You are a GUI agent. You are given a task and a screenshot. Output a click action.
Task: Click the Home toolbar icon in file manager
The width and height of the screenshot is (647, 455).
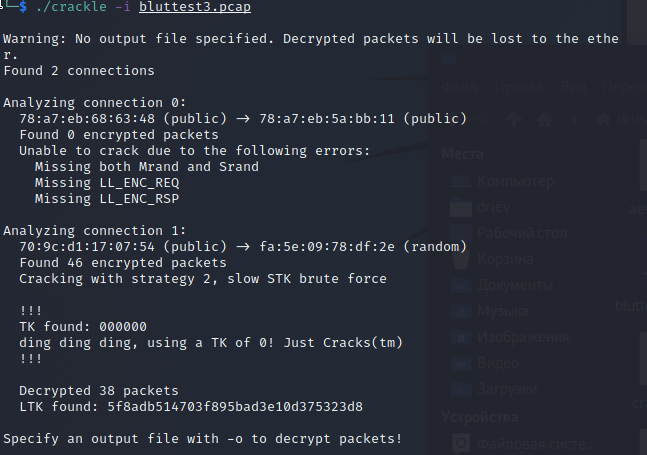point(545,120)
